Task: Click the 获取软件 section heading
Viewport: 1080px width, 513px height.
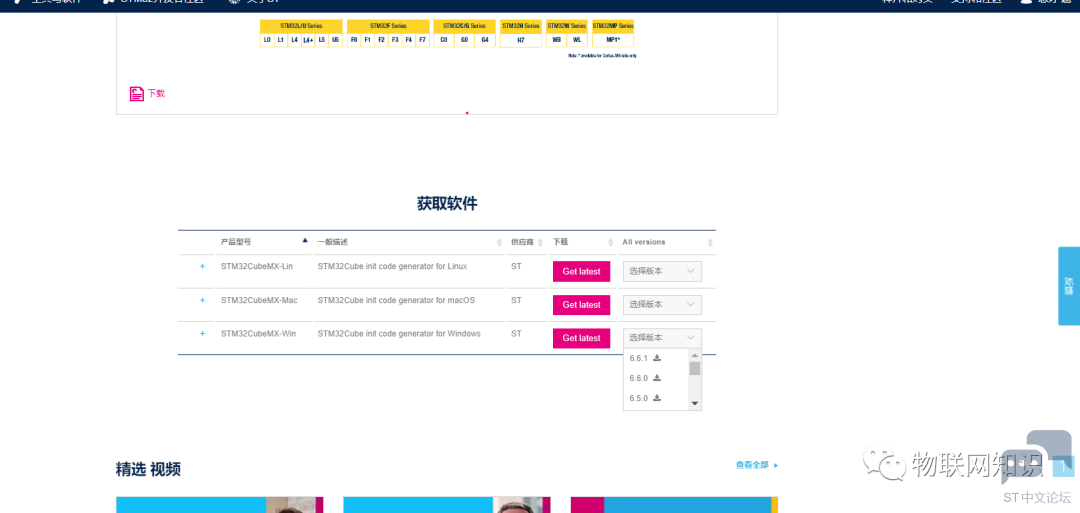Action: 447,204
